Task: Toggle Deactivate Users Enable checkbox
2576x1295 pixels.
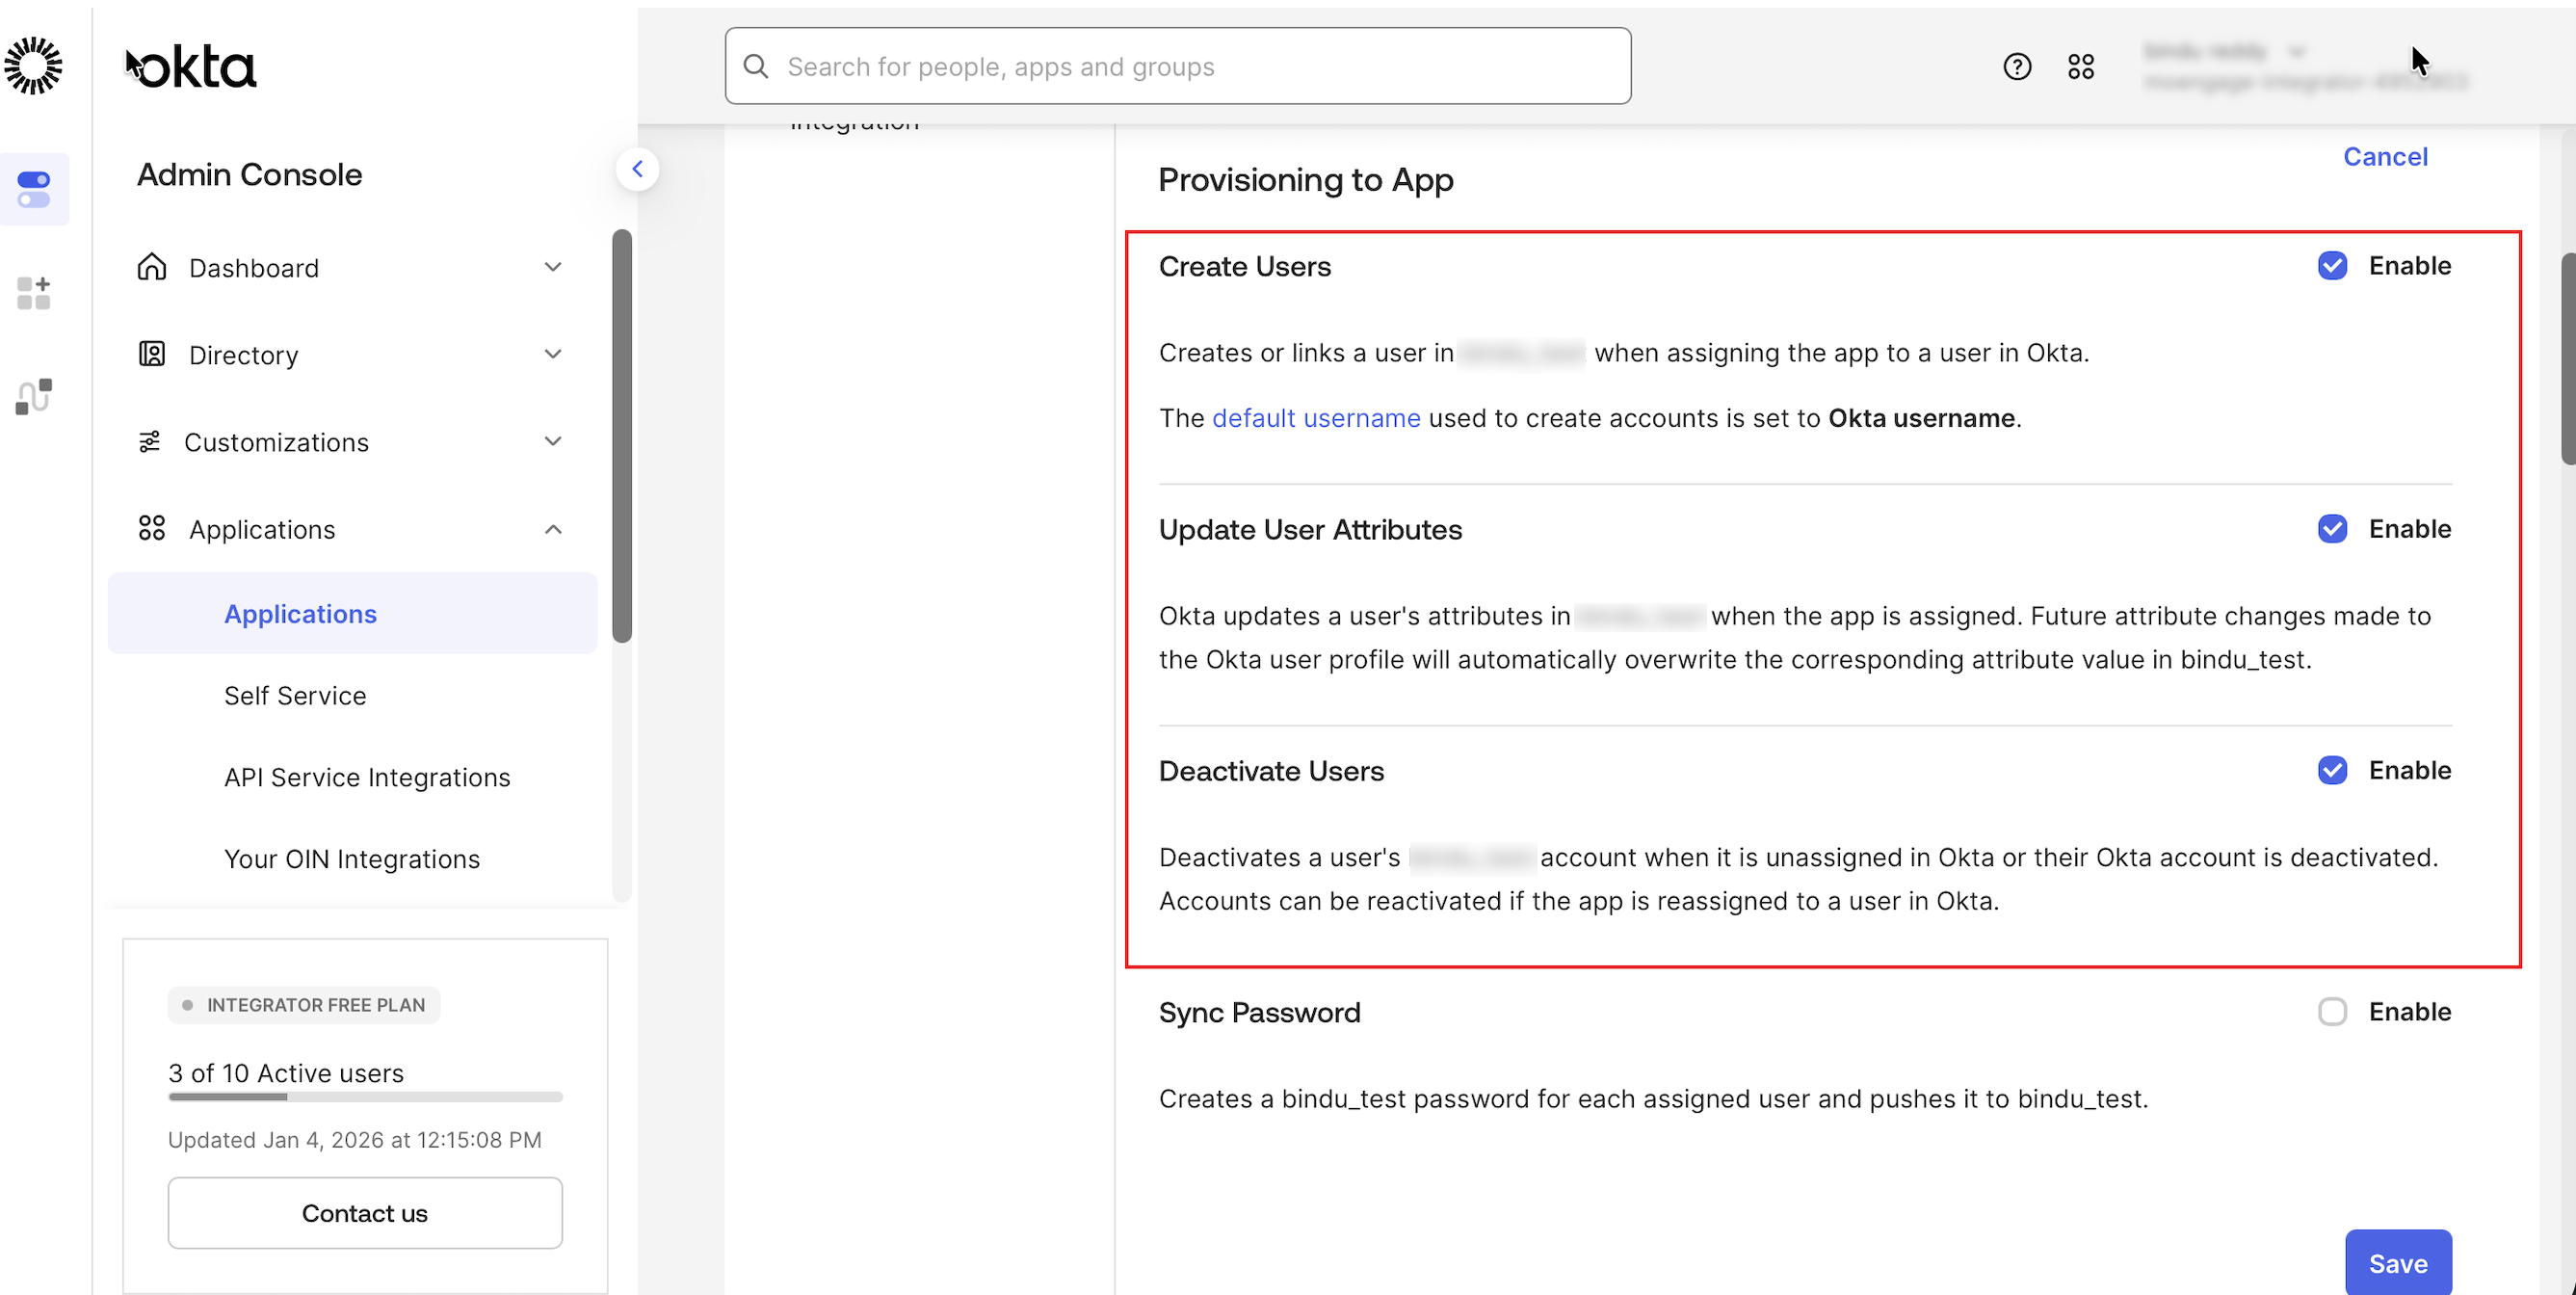Action: tap(2332, 770)
